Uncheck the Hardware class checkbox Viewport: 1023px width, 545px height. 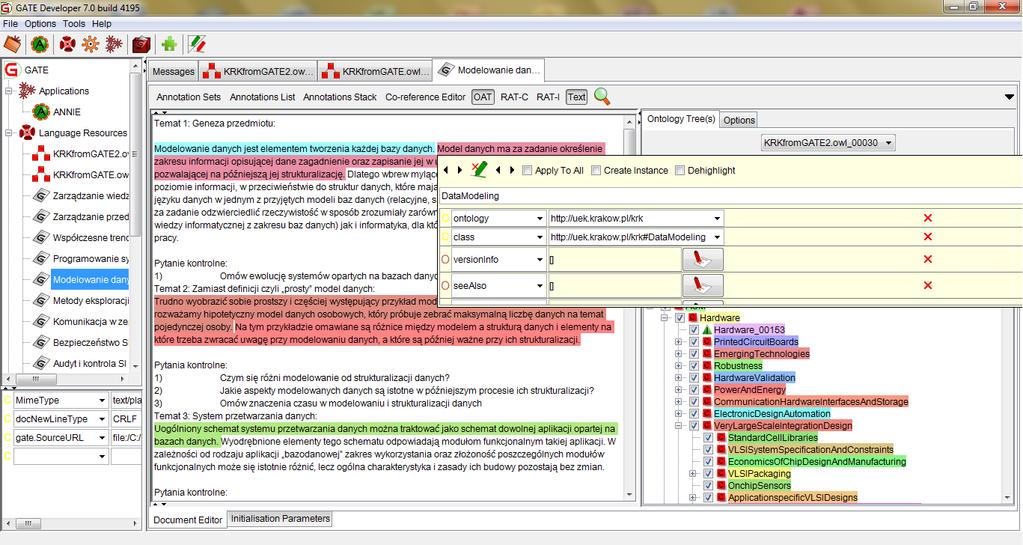[680, 318]
